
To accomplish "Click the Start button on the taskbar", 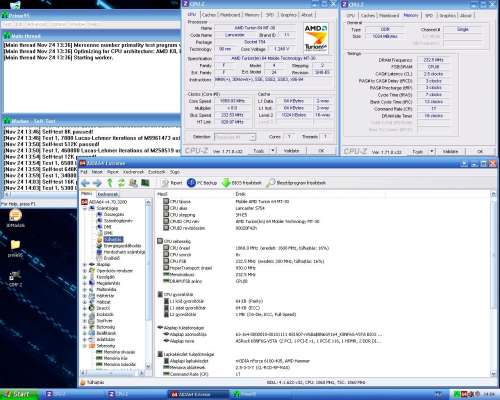I will tap(19, 394).
